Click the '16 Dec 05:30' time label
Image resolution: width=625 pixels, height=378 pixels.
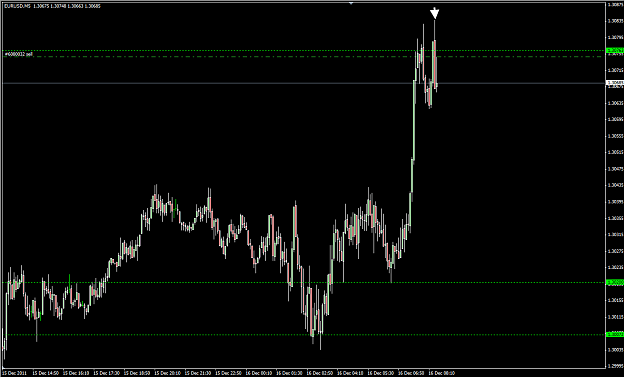pyautogui.click(x=381, y=374)
